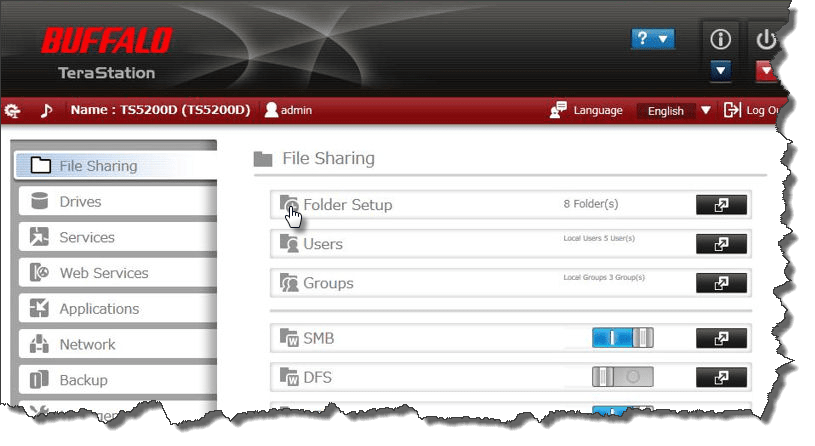Click the DFS label

pos(317,377)
